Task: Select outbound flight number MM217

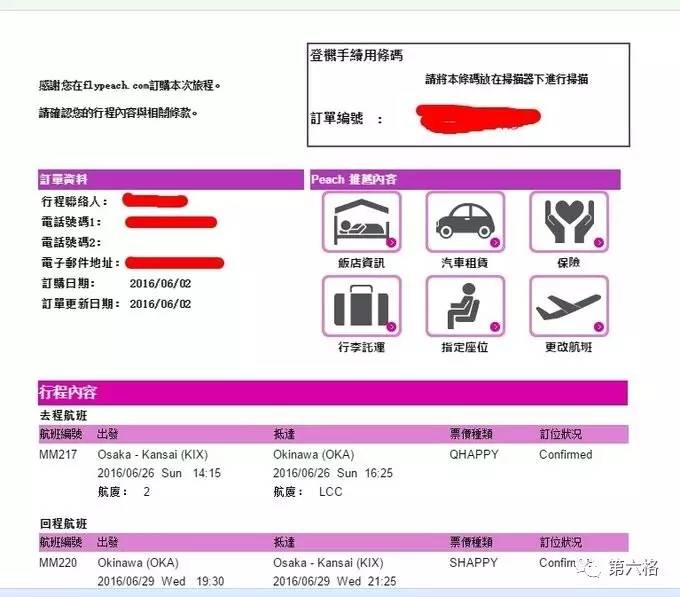Action: pyautogui.click(x=58, y=454)
